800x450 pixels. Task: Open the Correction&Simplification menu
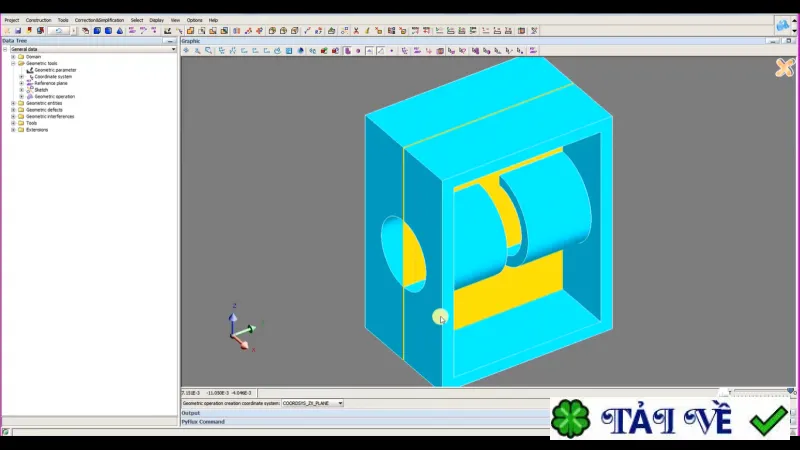99,20
